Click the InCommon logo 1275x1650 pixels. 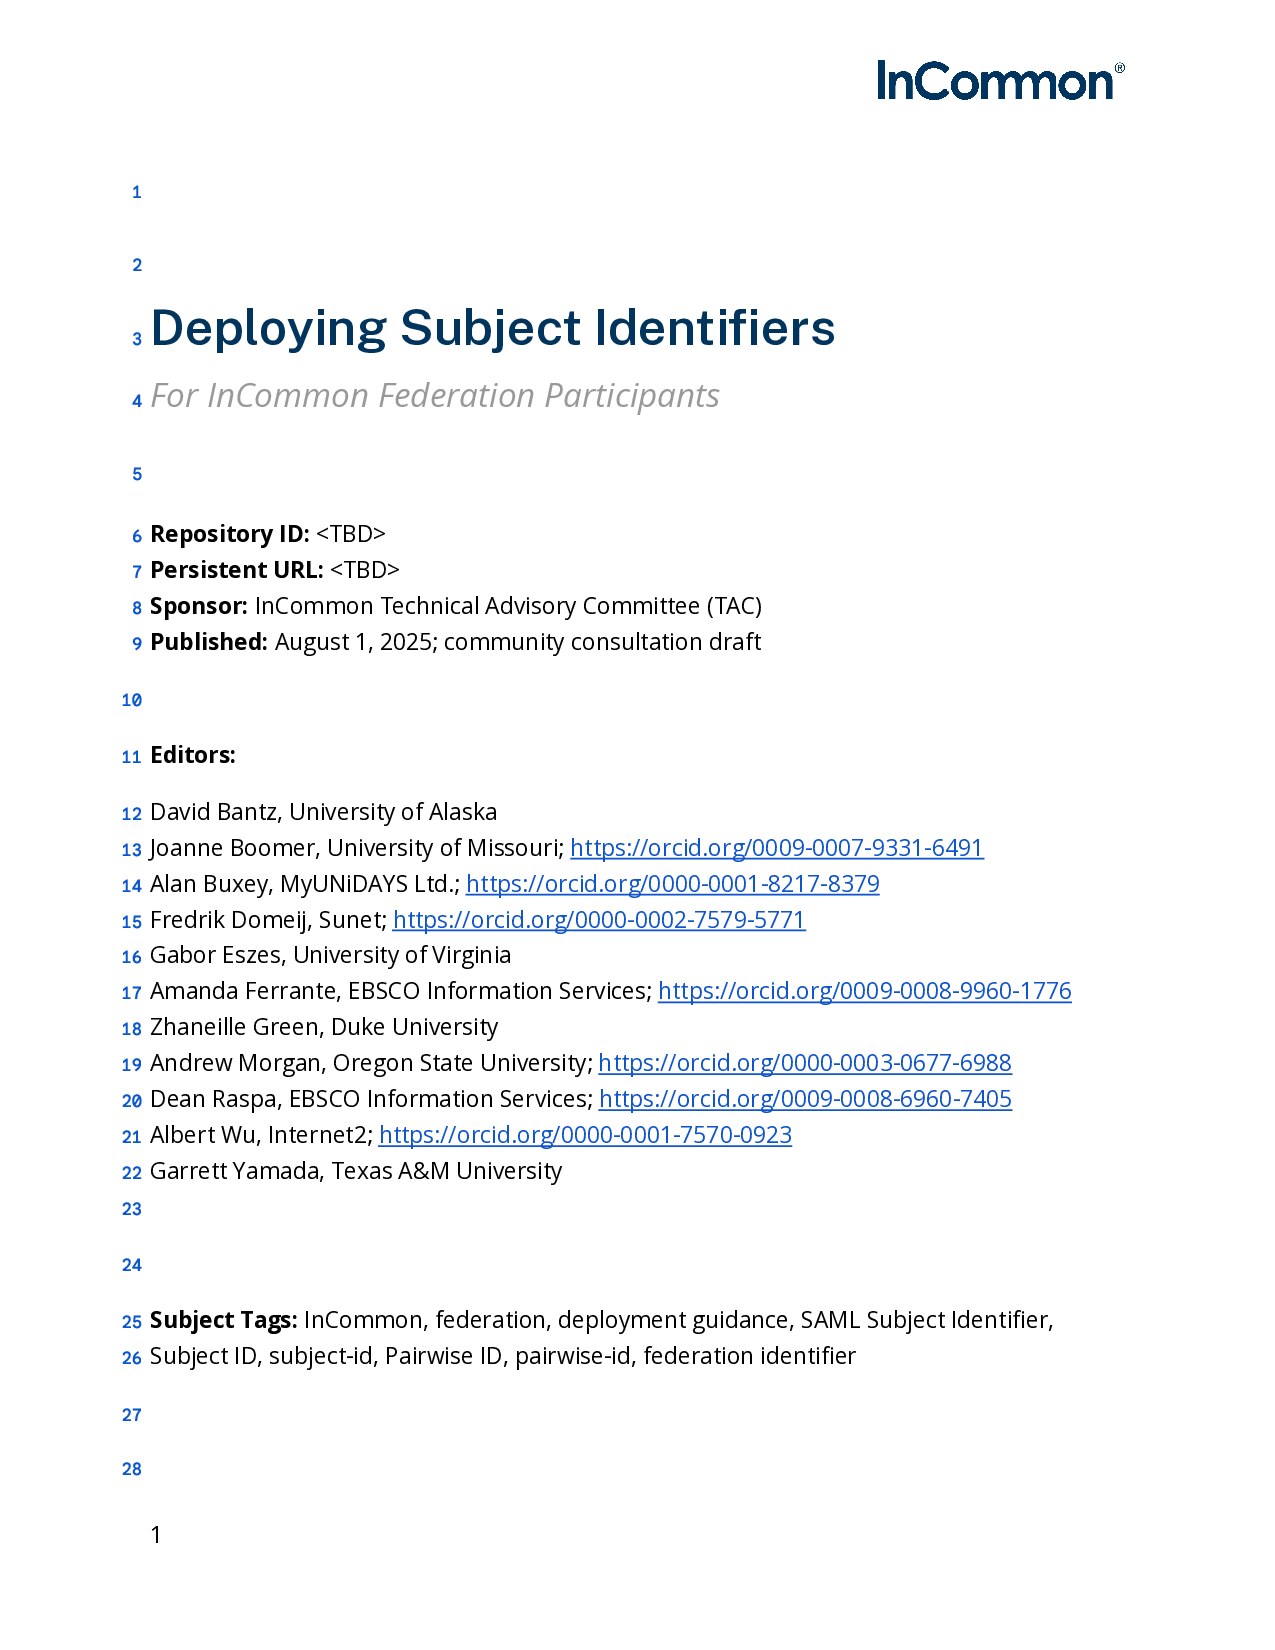coord(1001,80)
